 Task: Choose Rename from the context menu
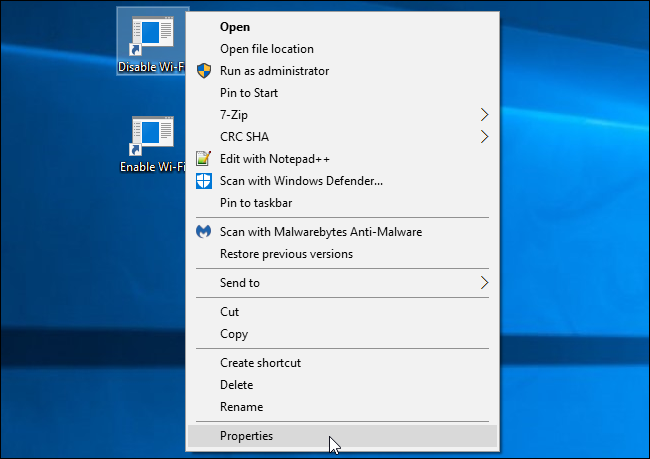pyautogui.click(x=342, y=407)
